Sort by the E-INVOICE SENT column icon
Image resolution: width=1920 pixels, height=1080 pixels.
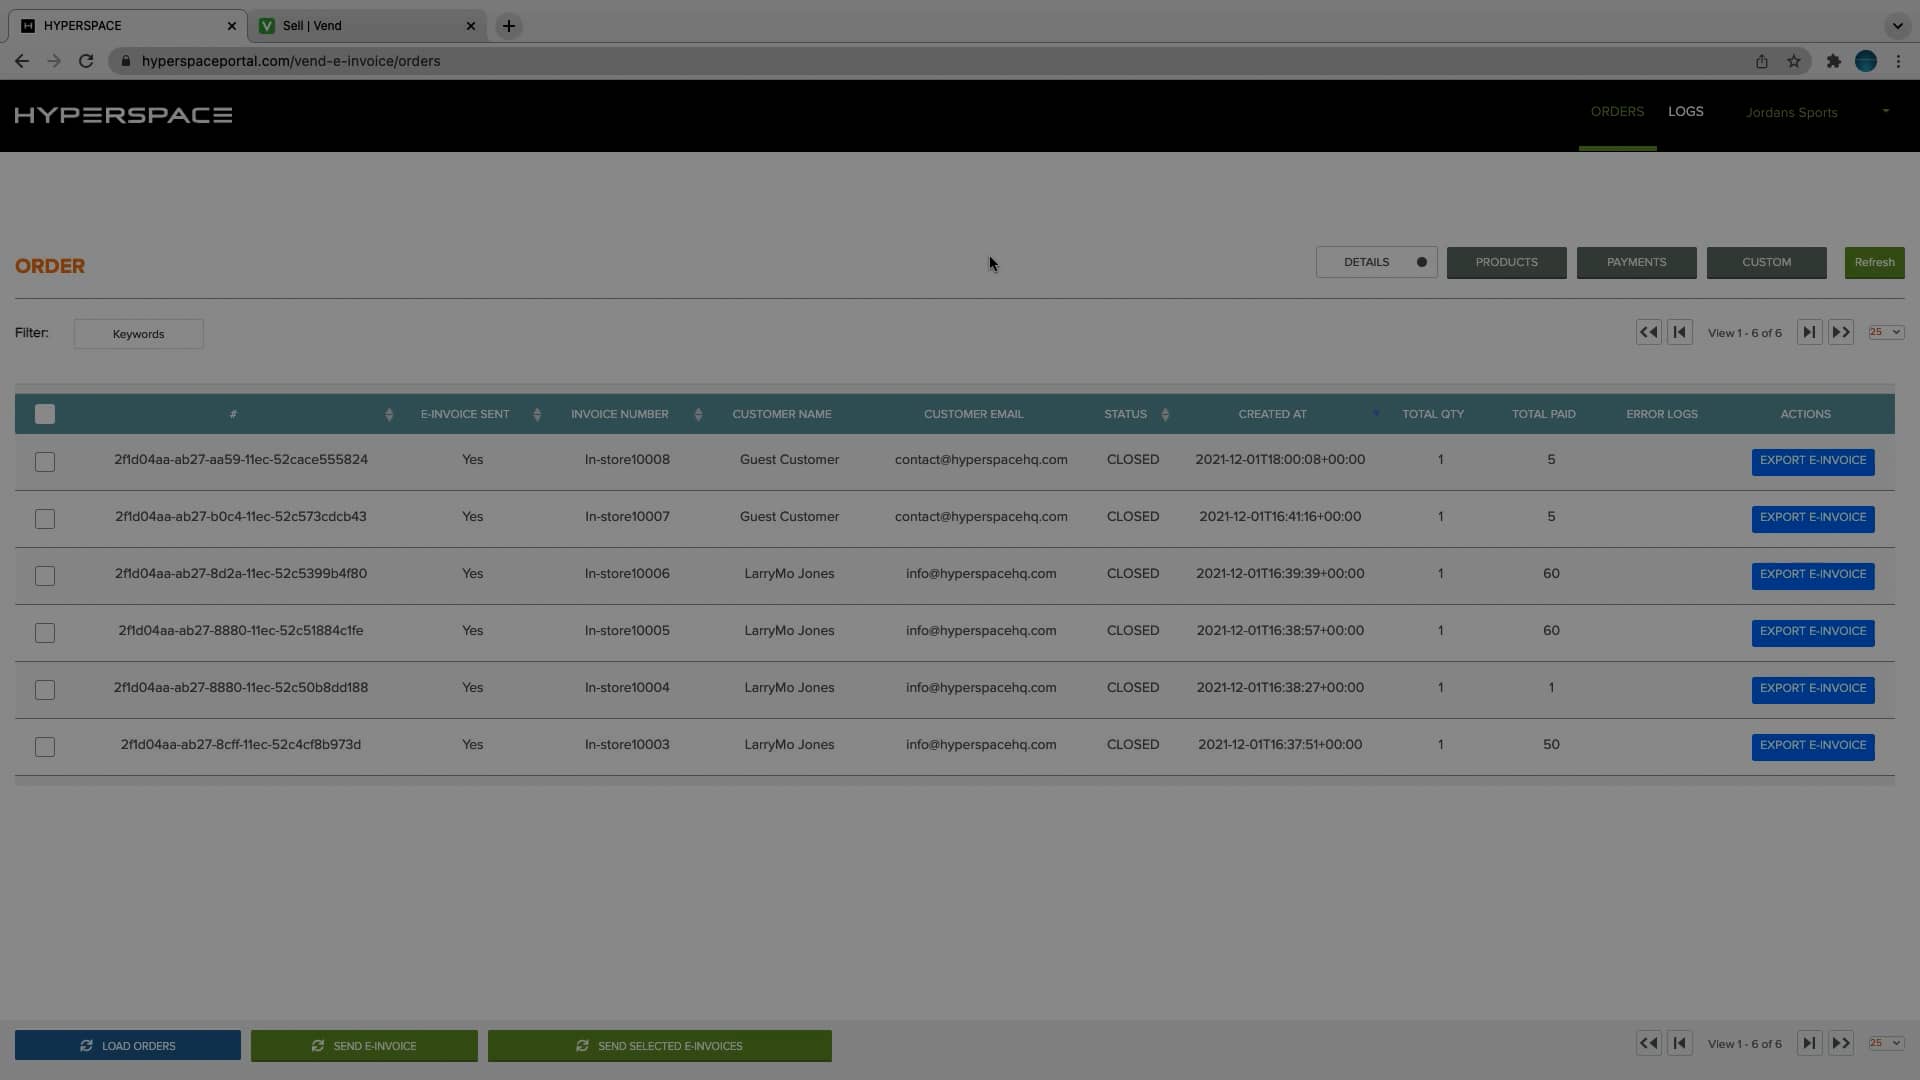point(536,413)
